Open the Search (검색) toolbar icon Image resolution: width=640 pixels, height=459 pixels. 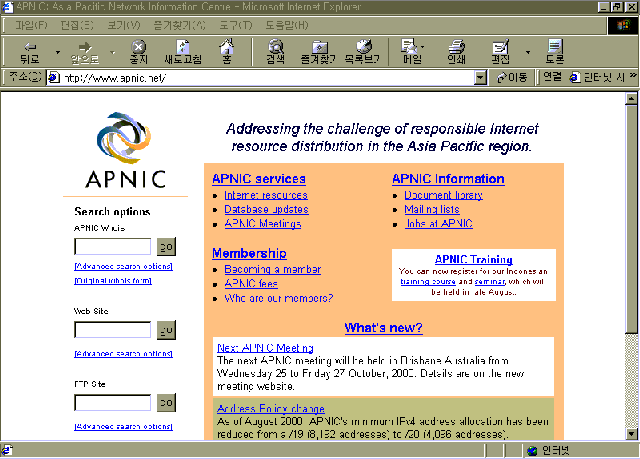[276, 51]
